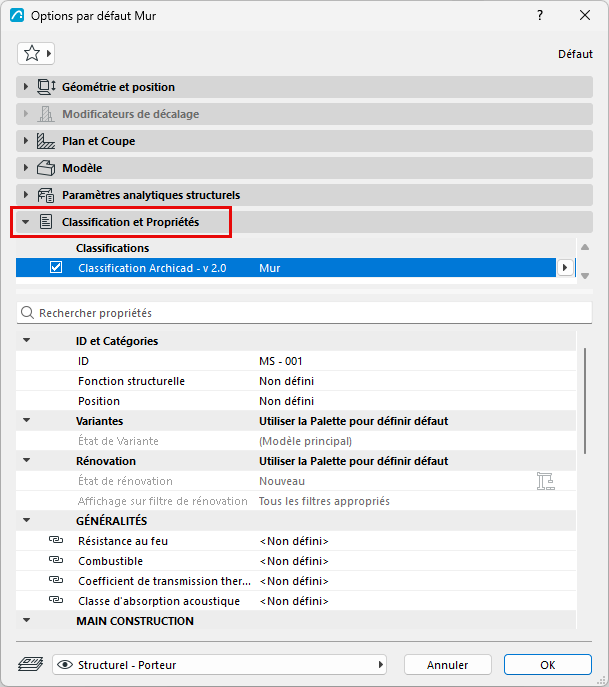Select the ID value MS - 001
Screen dimensions: 609x687
click(280, 361)
